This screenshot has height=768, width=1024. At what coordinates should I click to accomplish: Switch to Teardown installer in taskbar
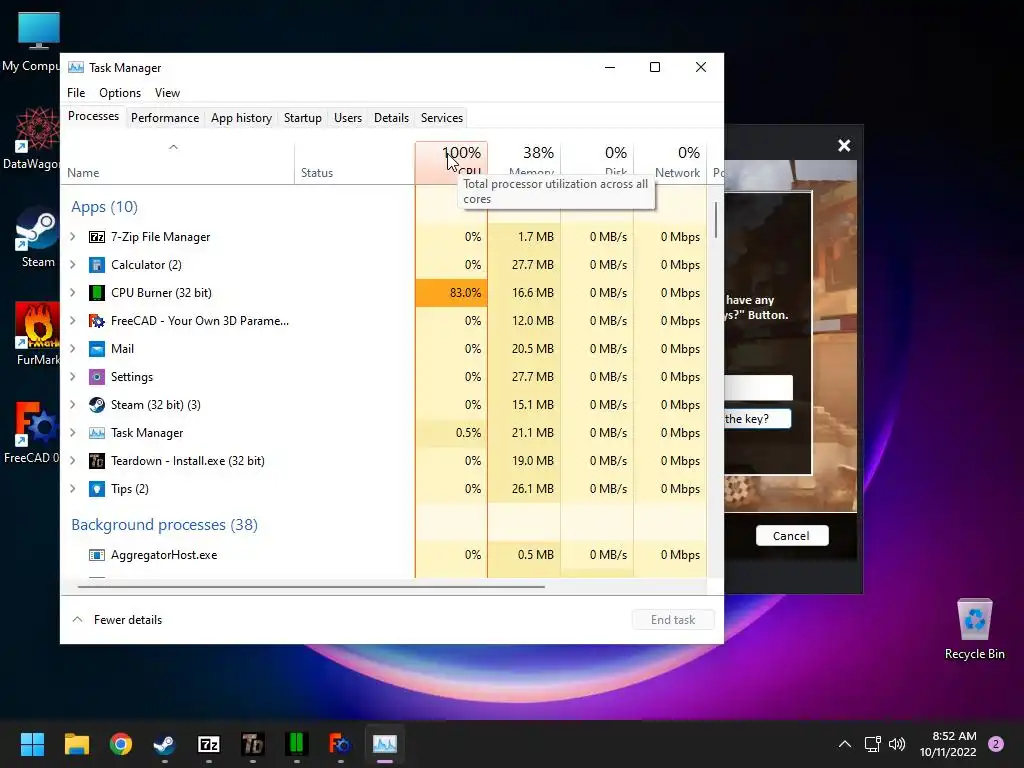(253, 744)
